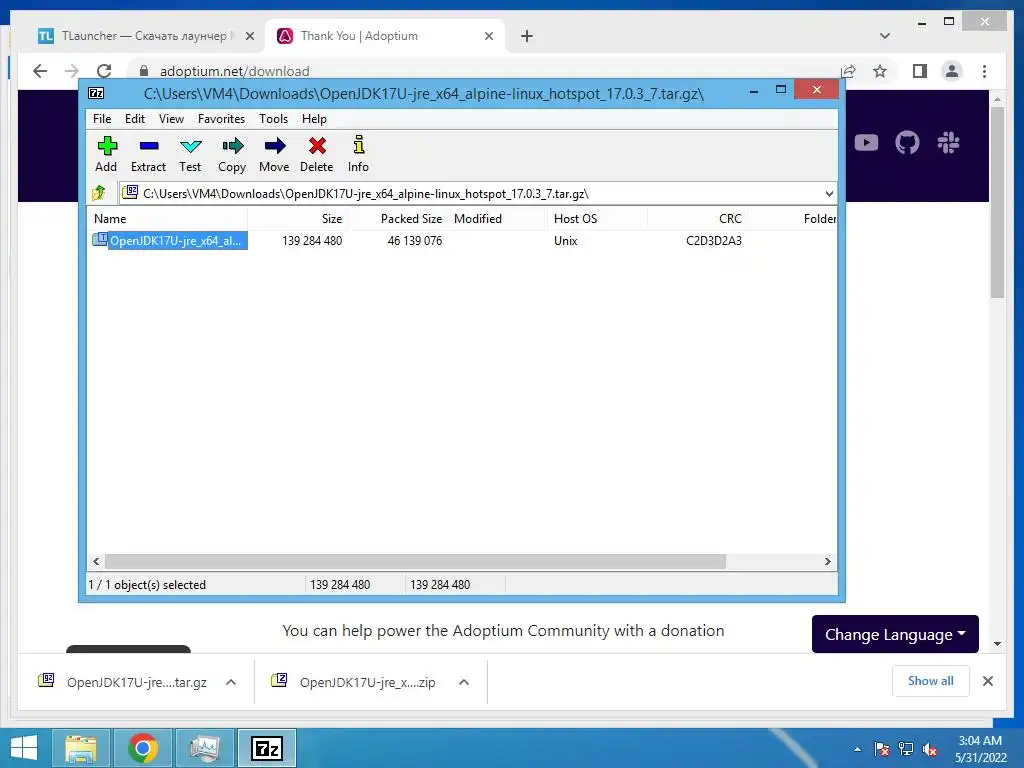Open a new Chrome tab
Screen dimensions: 1024x768
[x=526, y=36]
